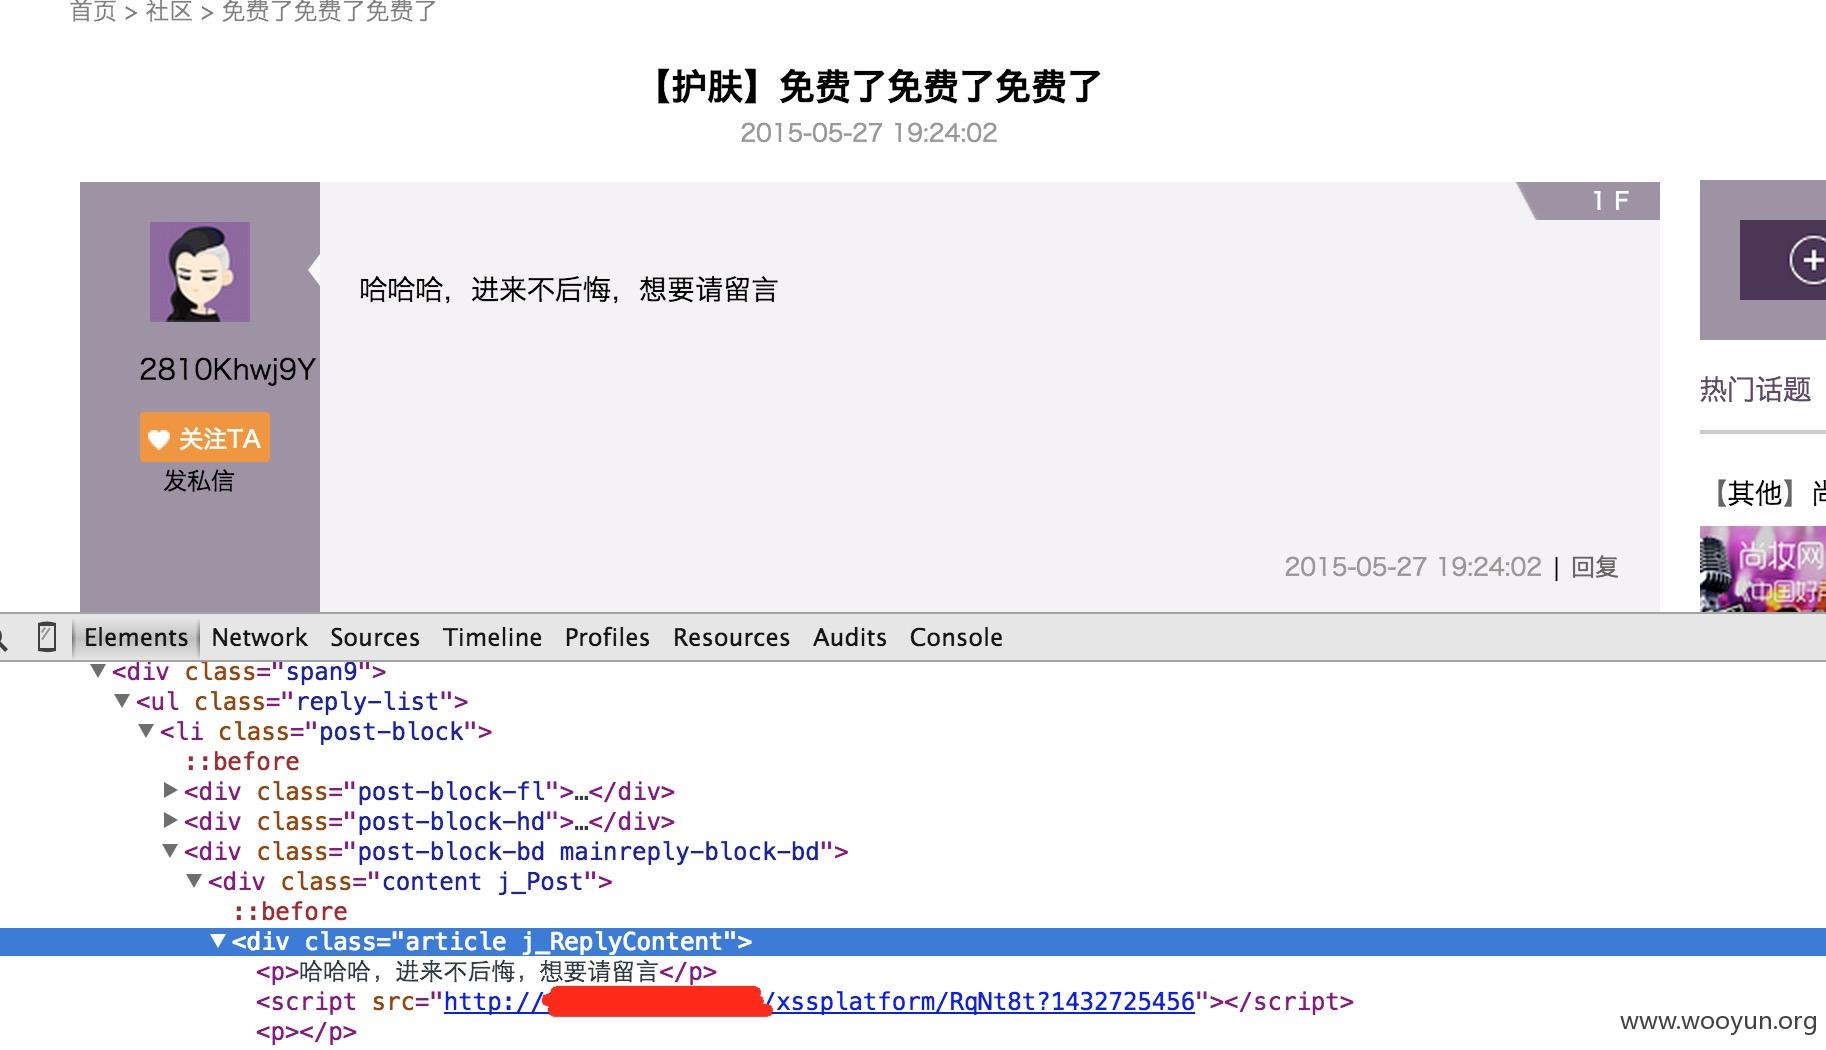Image resolution: width=1826 pixels, height=1050 pixels.
Task: Collapse the article j_ReplyContent node
Action: (218, 941)
